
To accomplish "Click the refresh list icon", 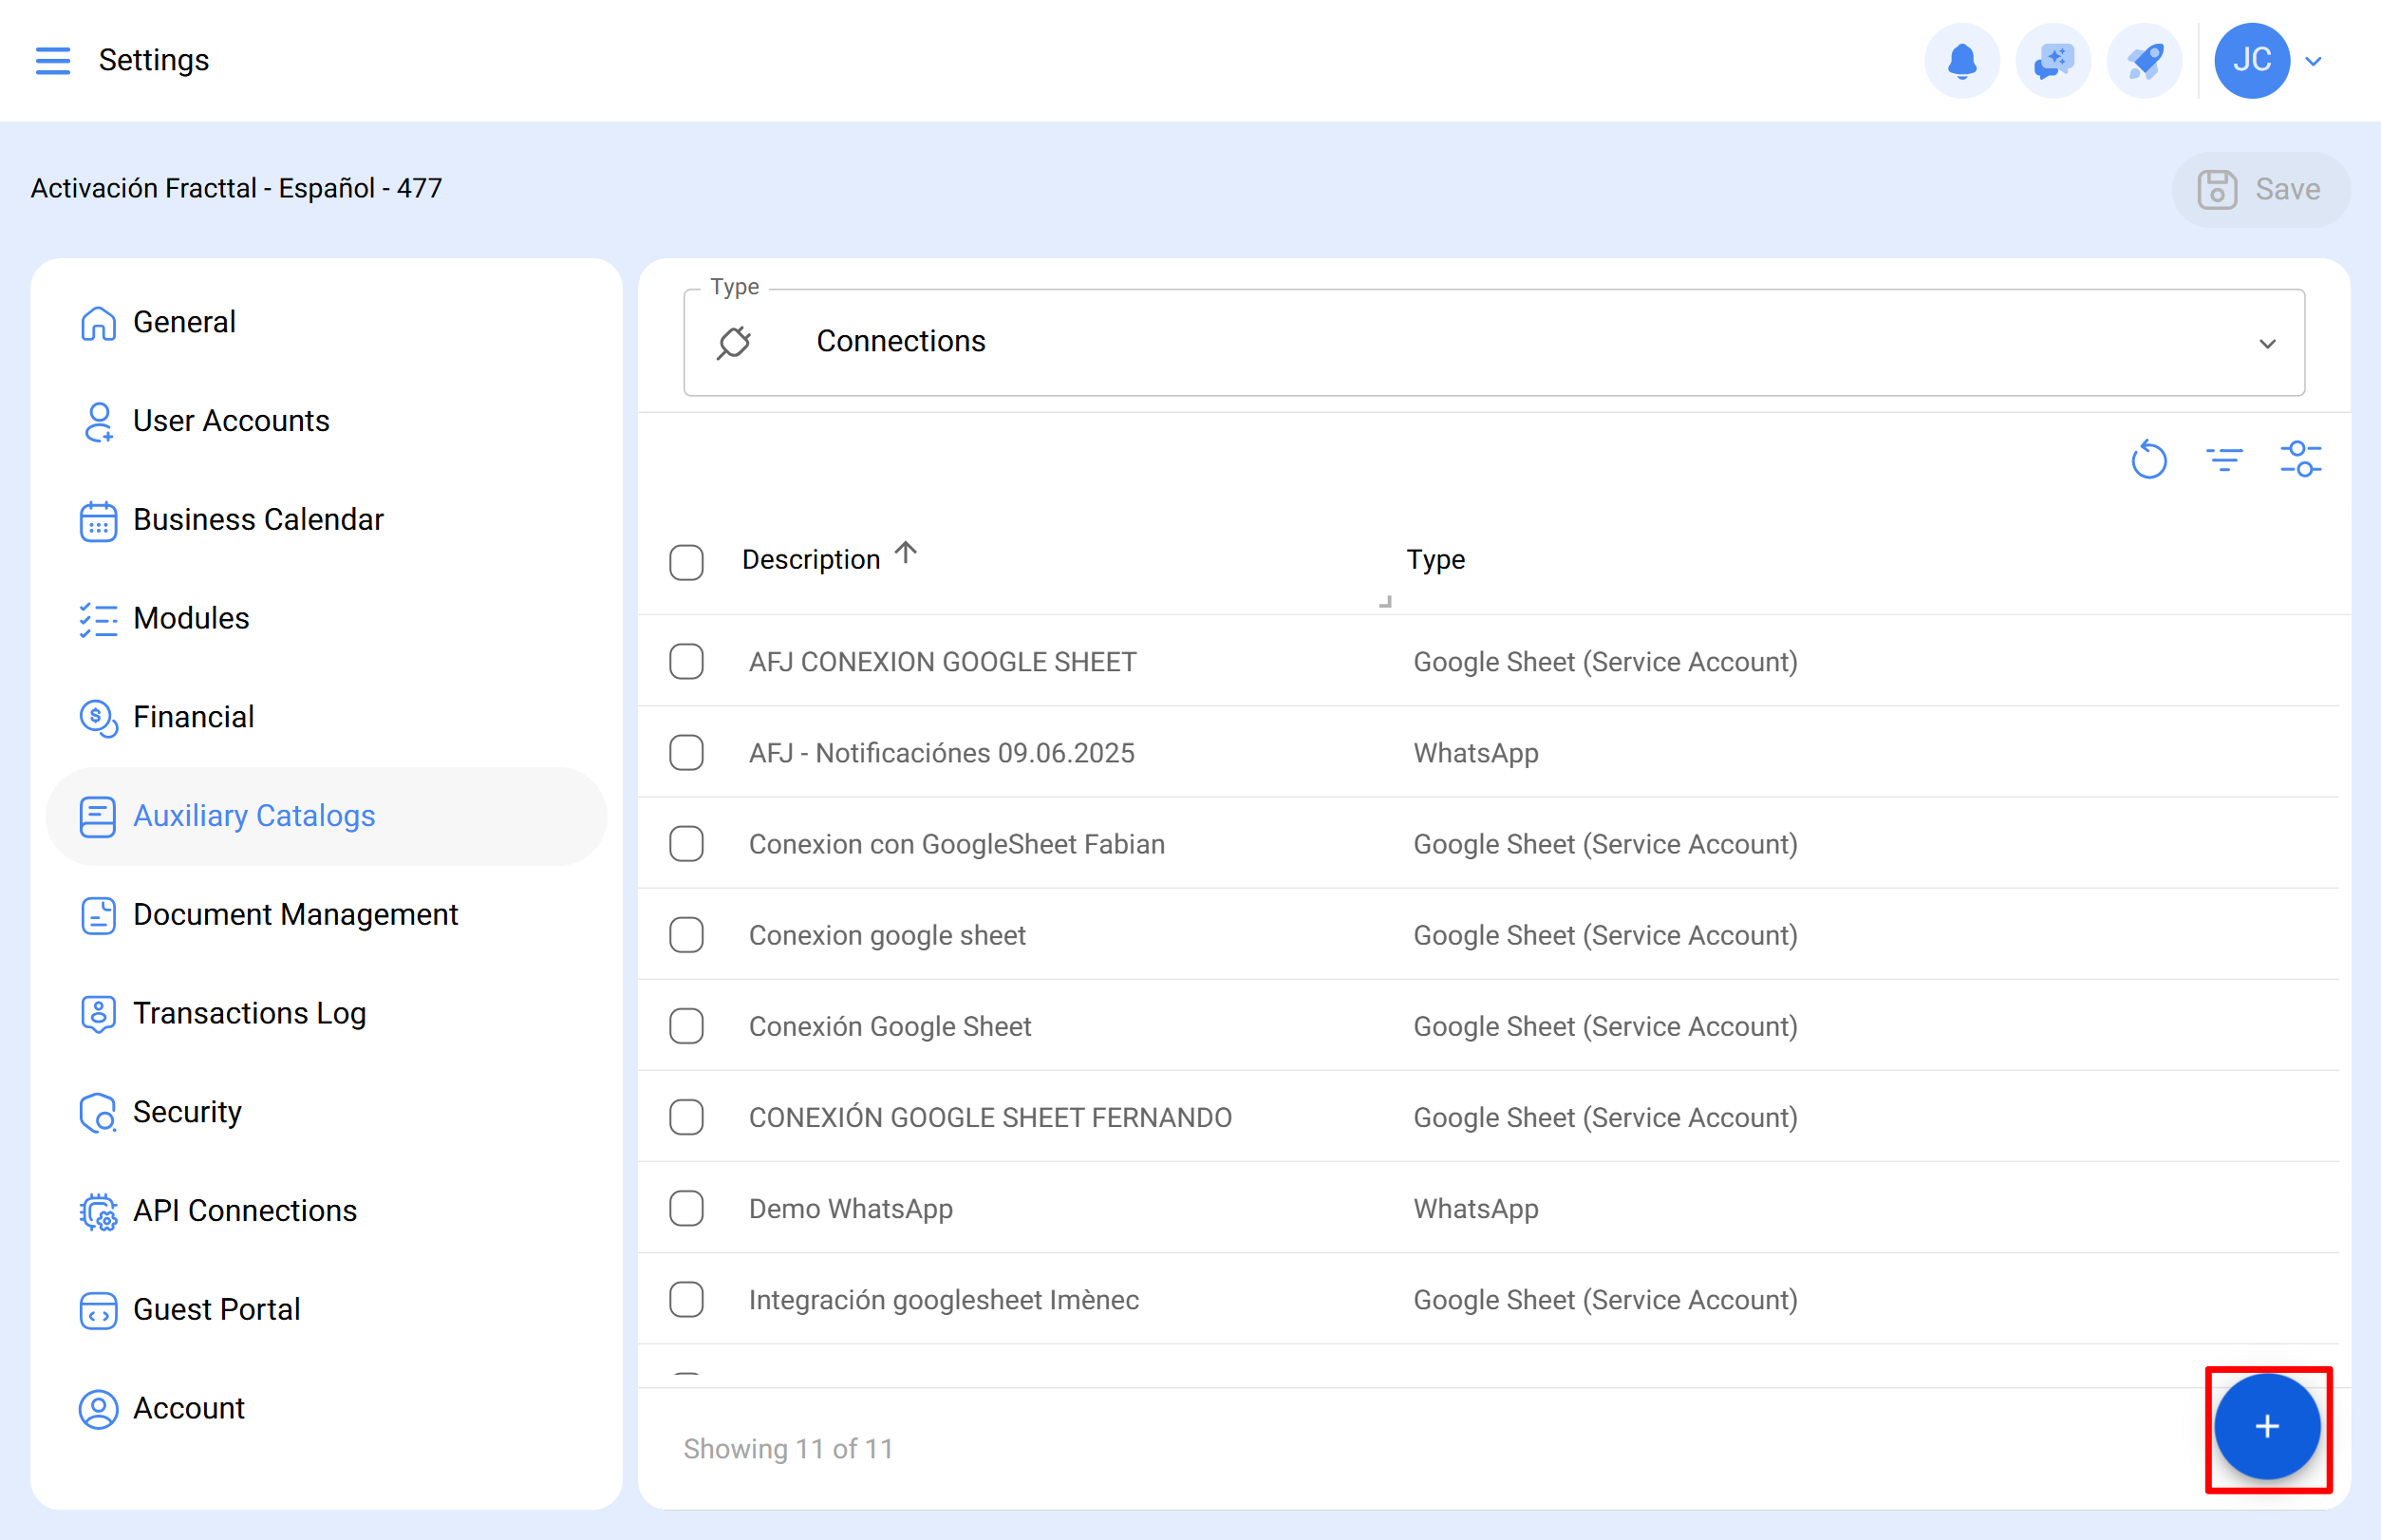I will pos(2148,460).
